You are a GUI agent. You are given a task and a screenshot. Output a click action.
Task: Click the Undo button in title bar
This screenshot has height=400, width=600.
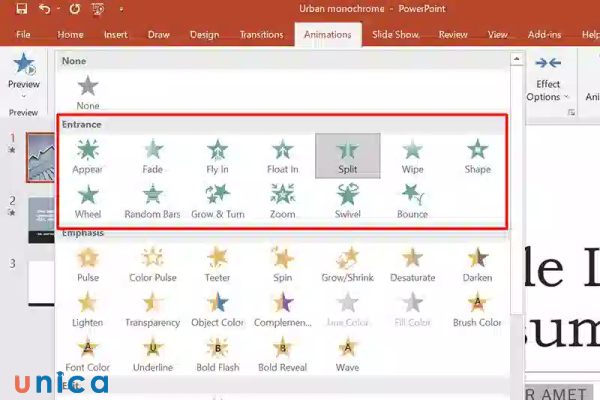(x=45, y=9)
